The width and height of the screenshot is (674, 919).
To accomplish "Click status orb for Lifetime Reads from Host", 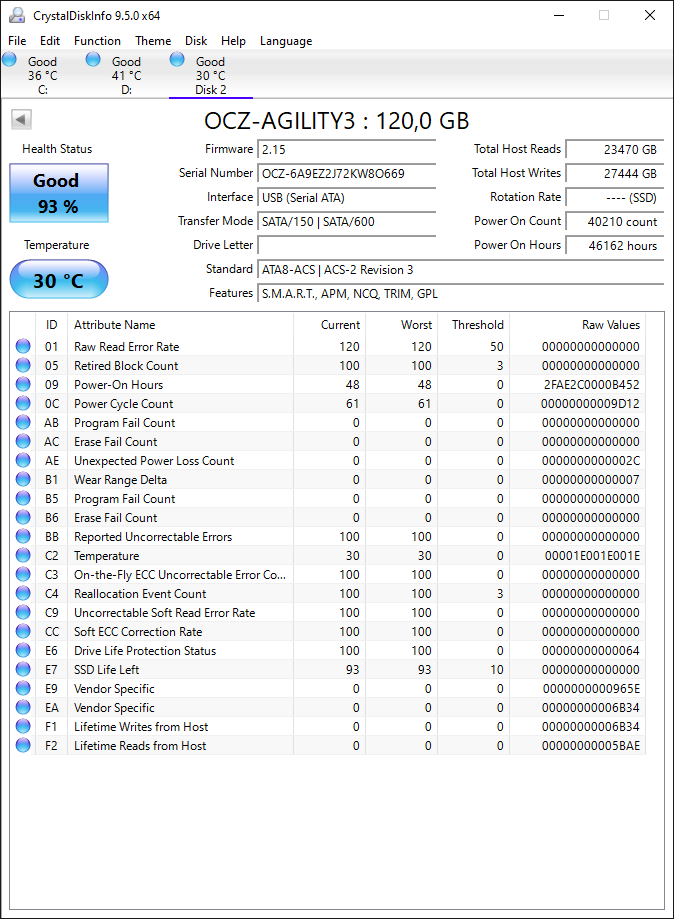I will point(23,746).
